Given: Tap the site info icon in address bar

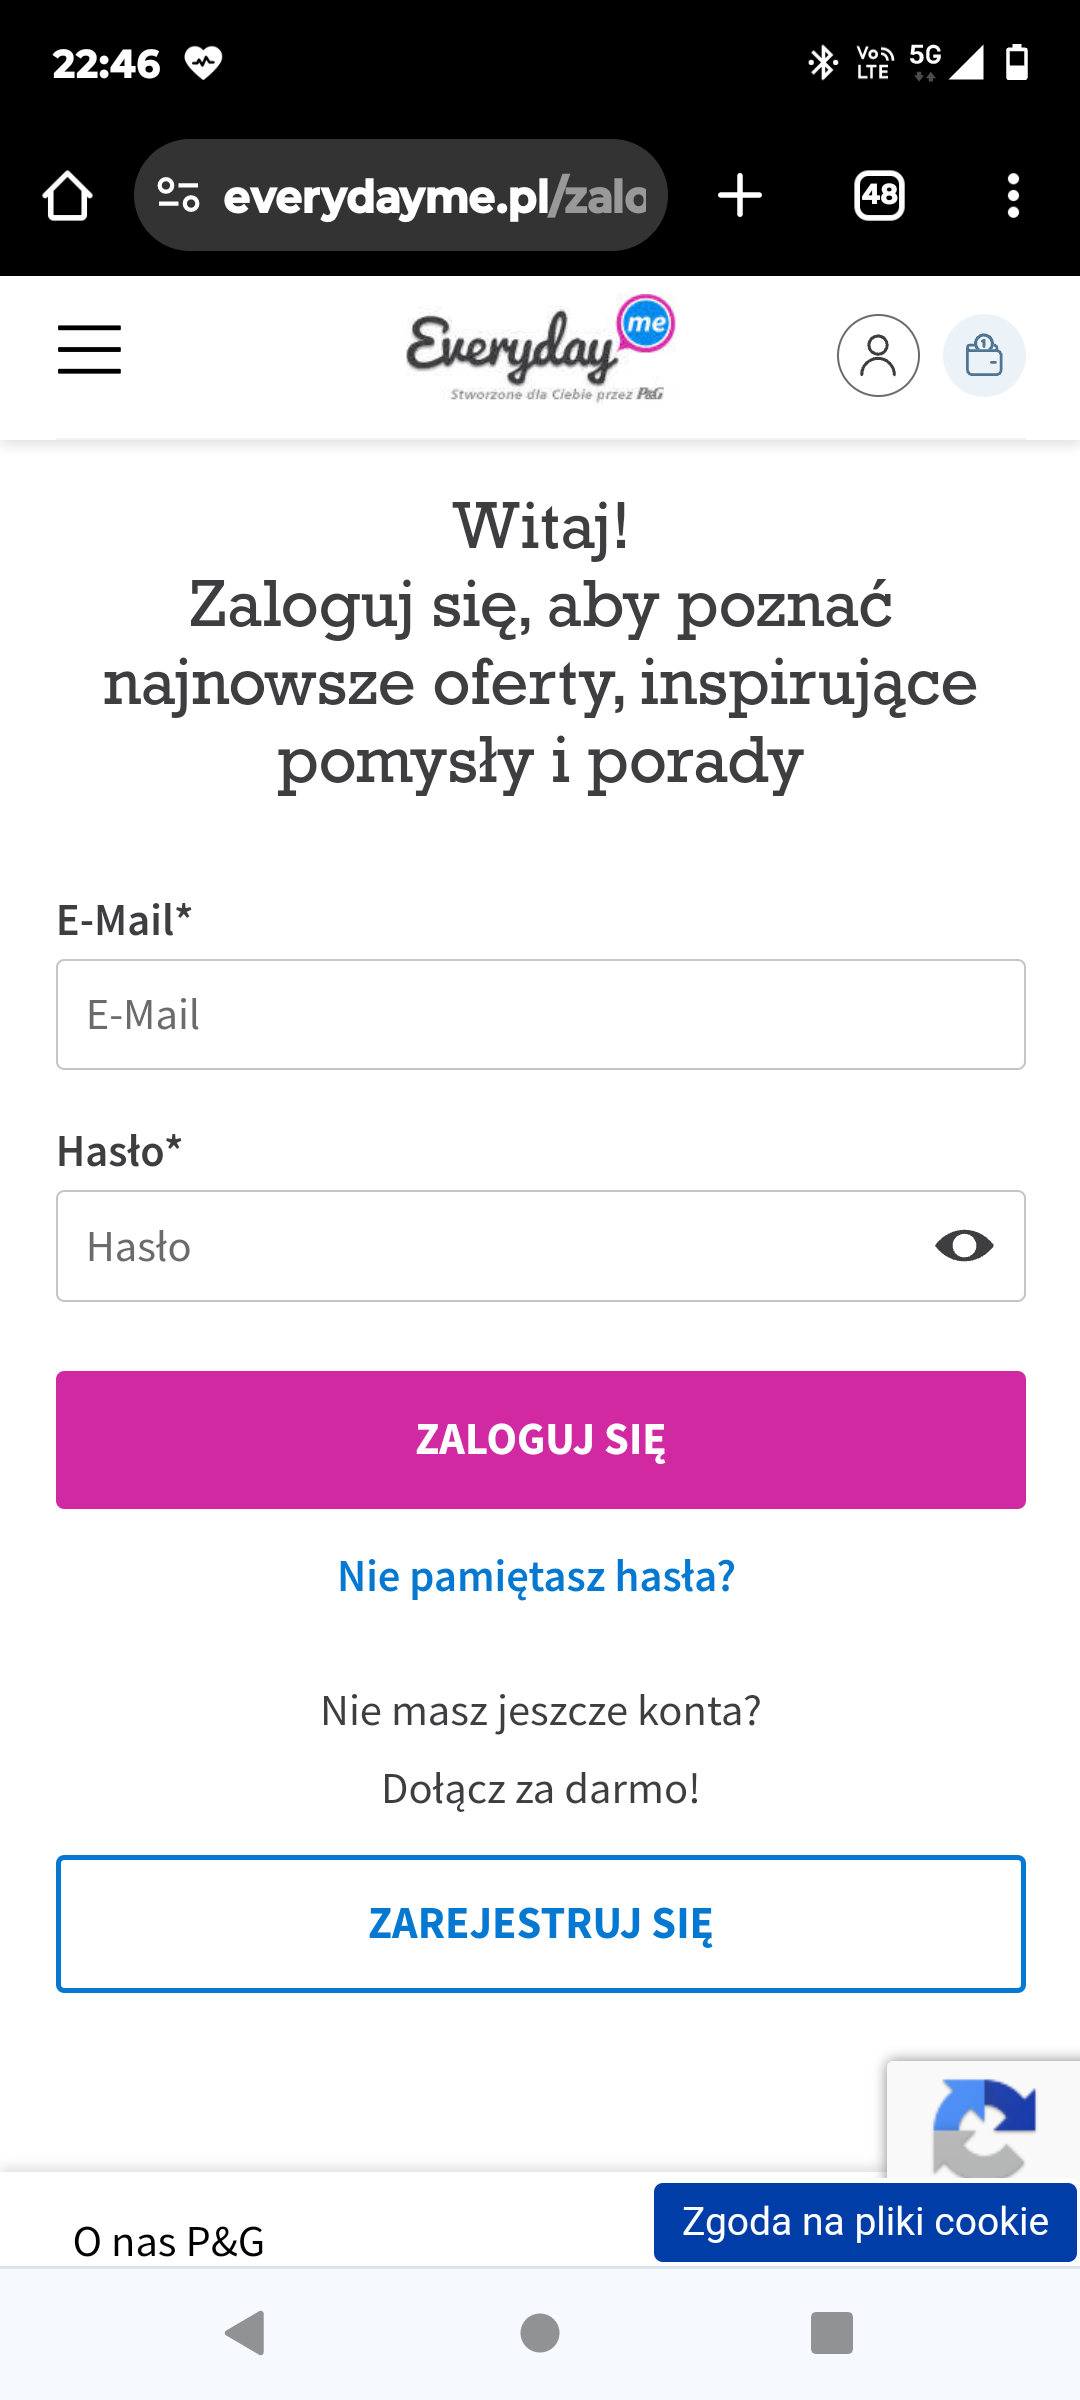Looking at the screenshot, I should [x=180, y=196].
